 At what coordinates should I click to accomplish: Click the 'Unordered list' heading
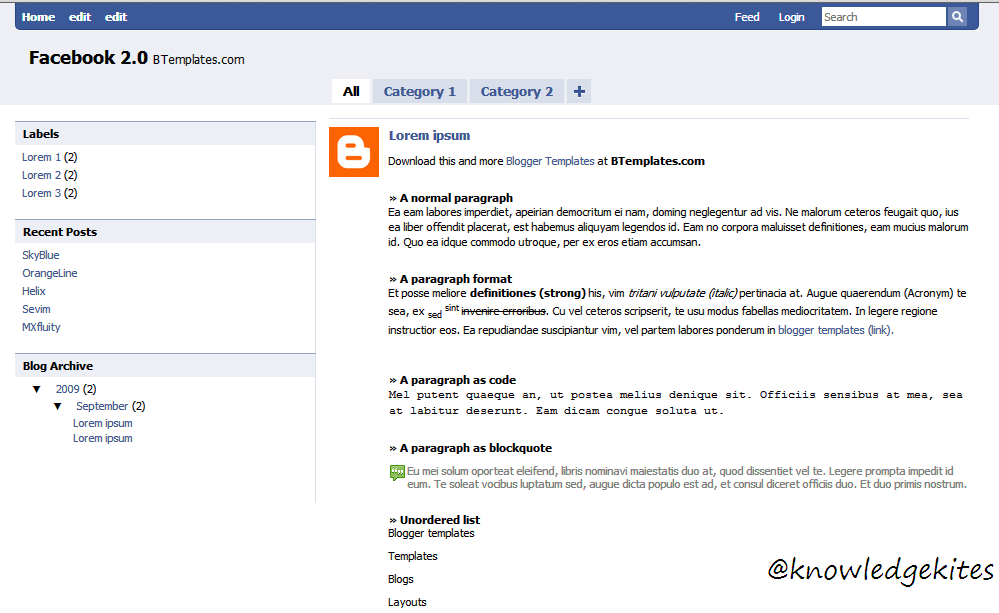coord(435,521)
